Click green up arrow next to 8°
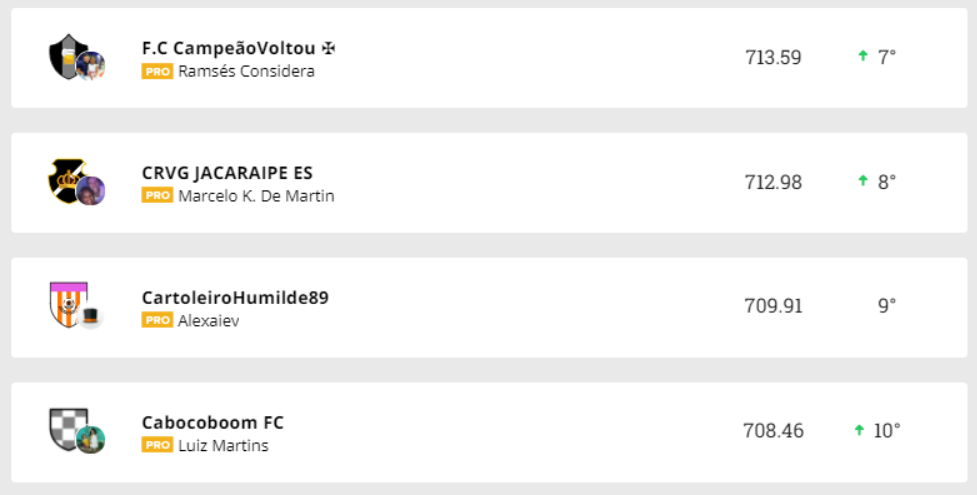This screenshot has width=977, height=495. tap(862, 181)
